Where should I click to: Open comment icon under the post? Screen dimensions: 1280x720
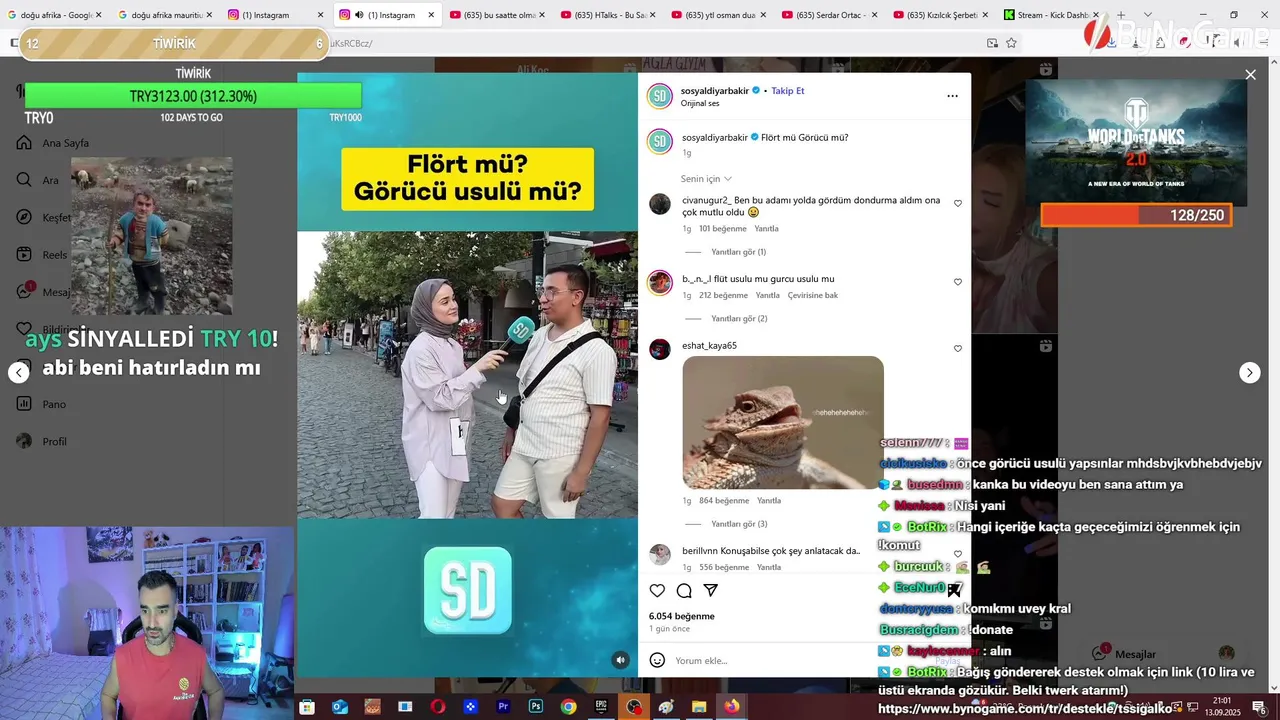(x=684, y=591)
